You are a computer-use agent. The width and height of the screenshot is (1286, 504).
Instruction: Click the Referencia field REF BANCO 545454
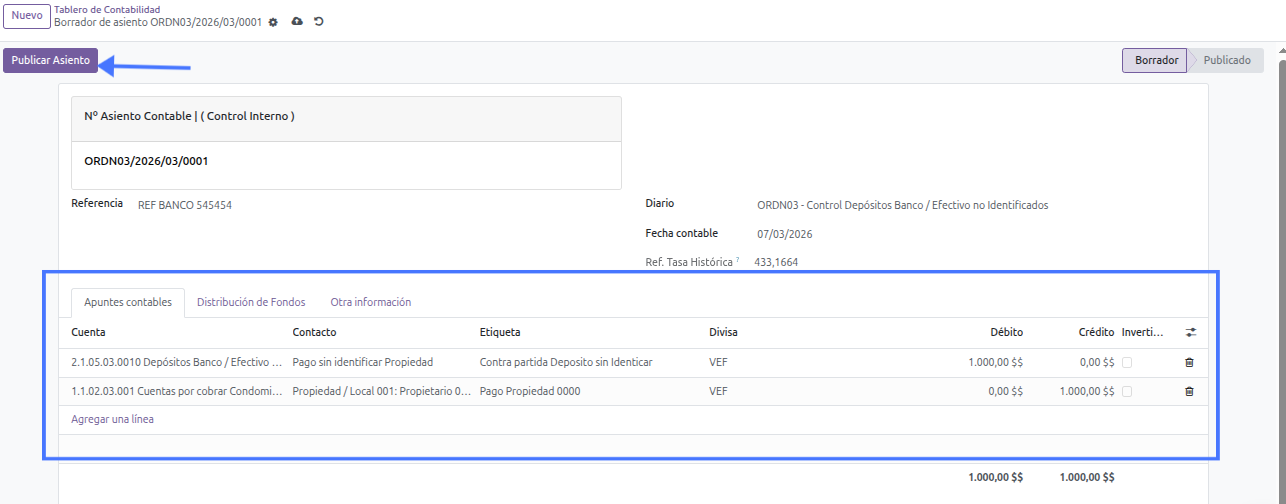185,205
